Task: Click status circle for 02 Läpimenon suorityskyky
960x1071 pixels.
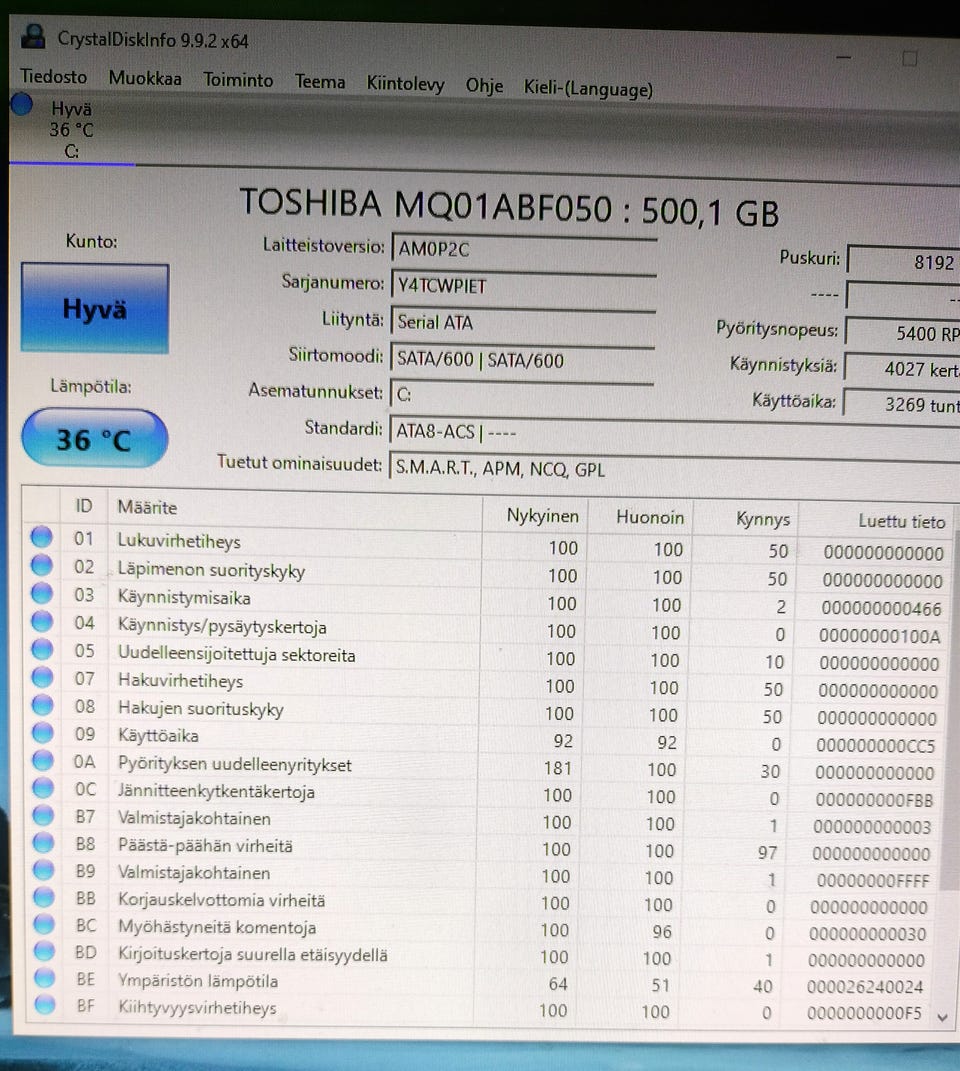Action: [42, 565]
